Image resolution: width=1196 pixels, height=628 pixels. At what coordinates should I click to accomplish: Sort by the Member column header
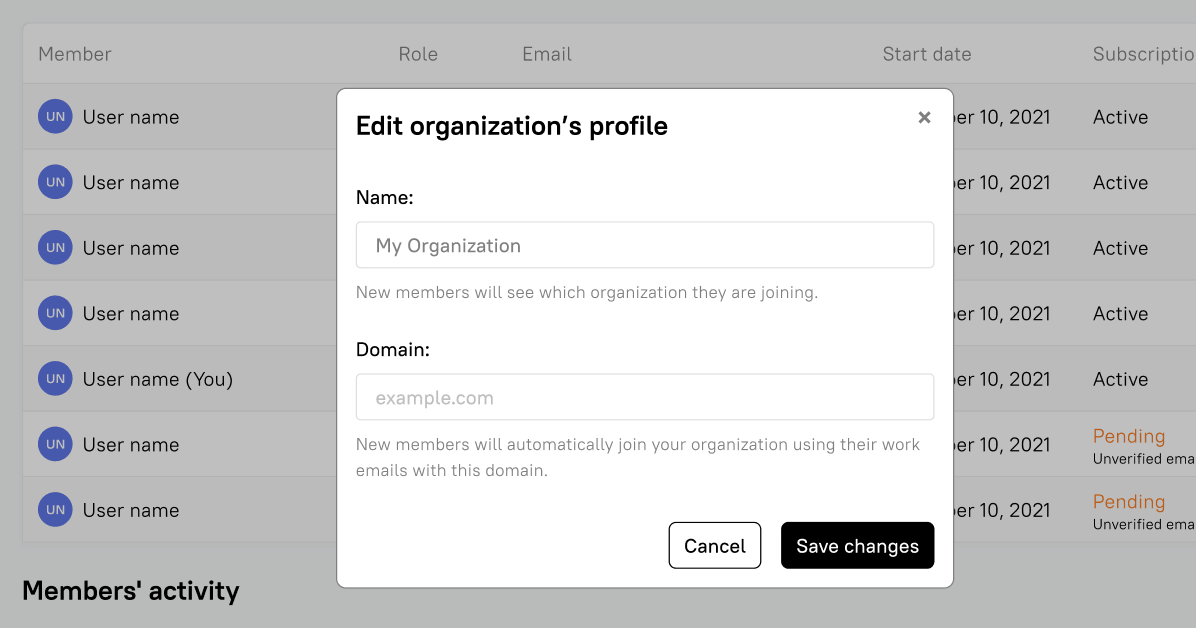point(75,54)
